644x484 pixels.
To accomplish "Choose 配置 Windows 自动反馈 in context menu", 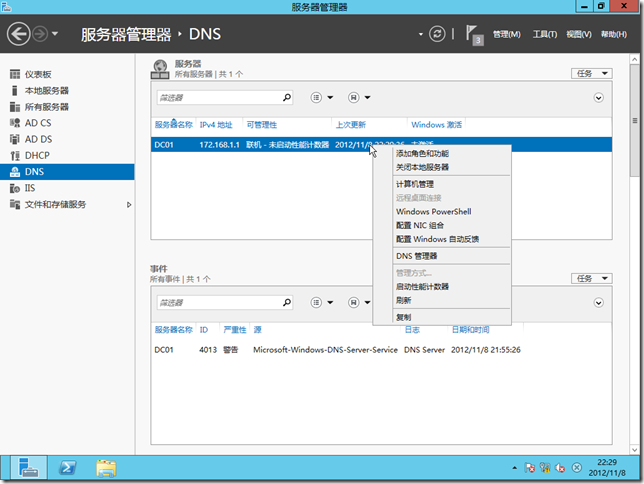I will (442, 239).
